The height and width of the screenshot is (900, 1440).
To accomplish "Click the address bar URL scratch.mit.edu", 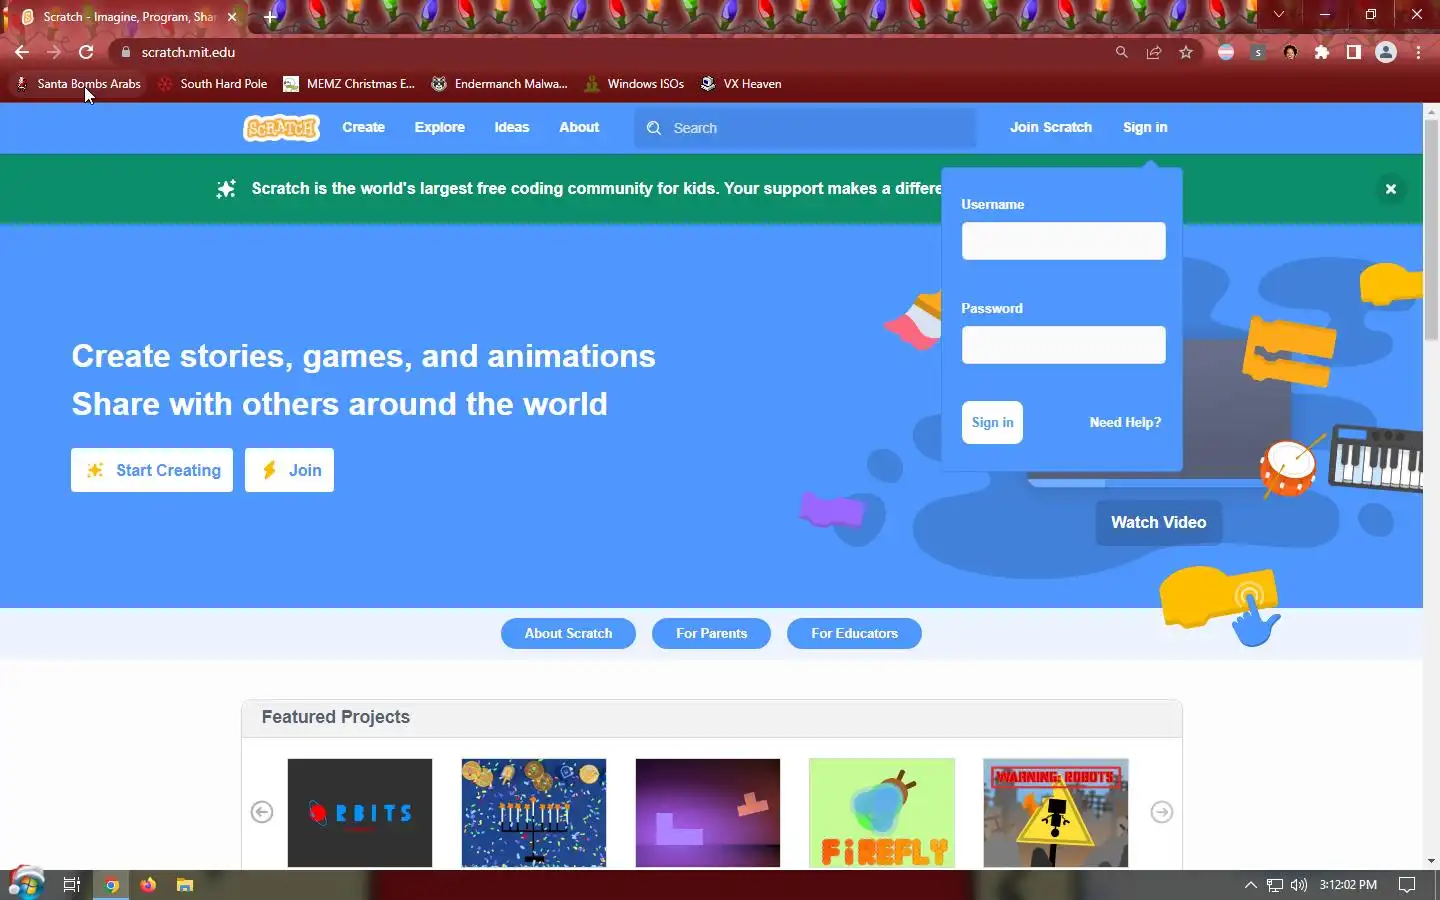I will coord(188,52).
